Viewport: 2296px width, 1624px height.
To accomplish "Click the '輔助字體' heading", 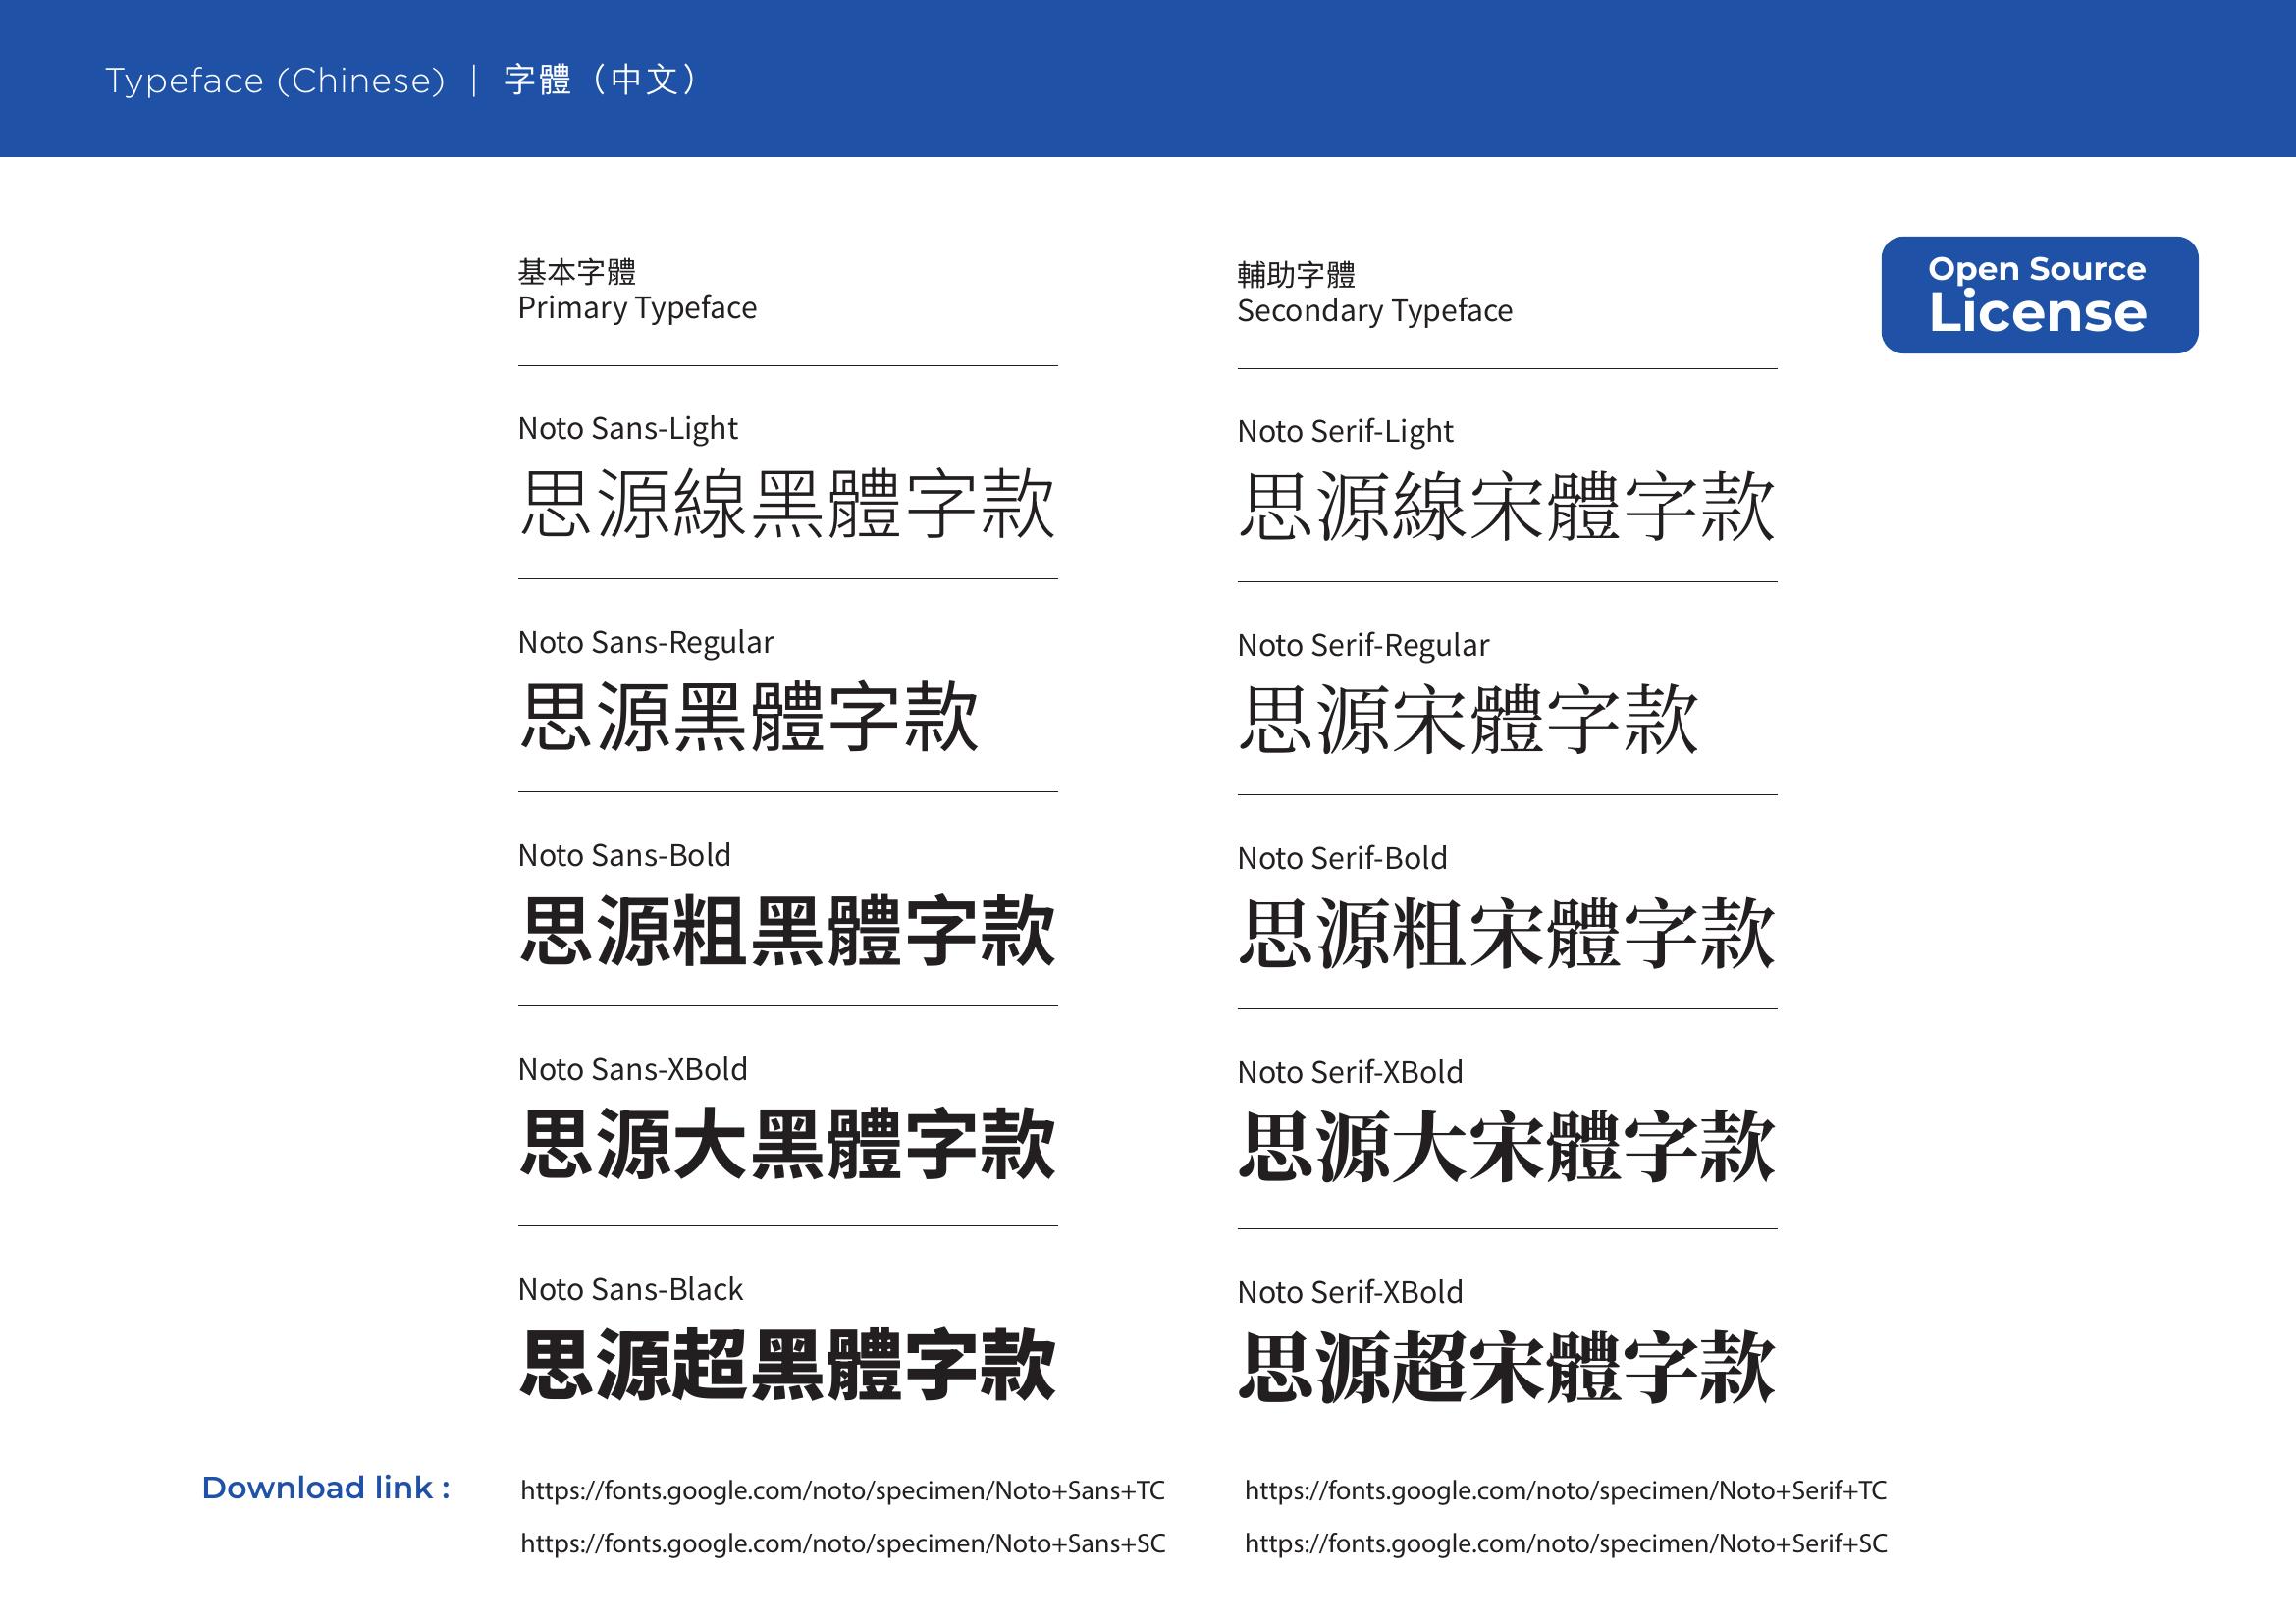I will tap(1296, 274).
